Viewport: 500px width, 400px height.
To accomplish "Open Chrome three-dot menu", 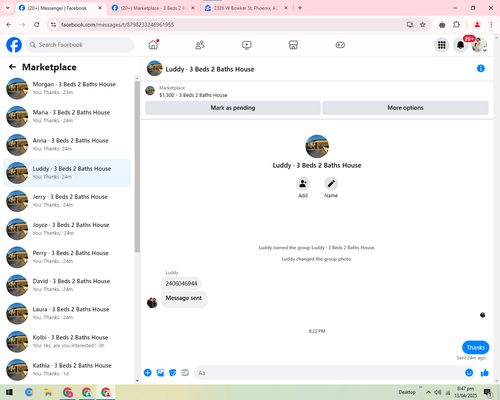I will 491,24.
